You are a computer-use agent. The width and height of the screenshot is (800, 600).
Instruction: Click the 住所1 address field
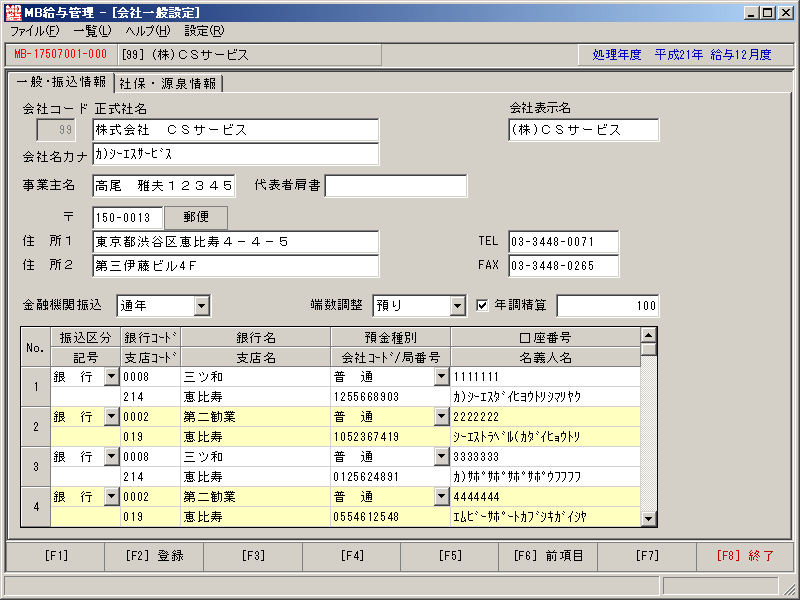point(236,242)
